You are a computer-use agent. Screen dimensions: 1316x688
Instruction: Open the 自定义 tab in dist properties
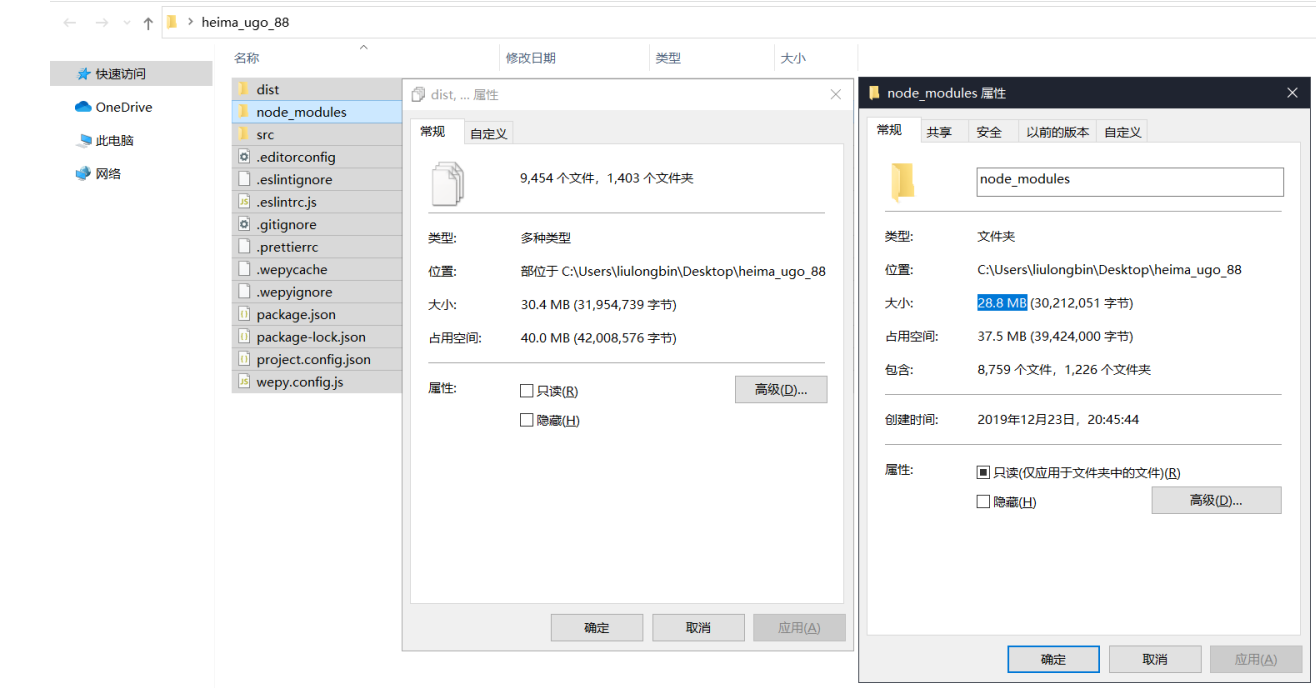489,133
